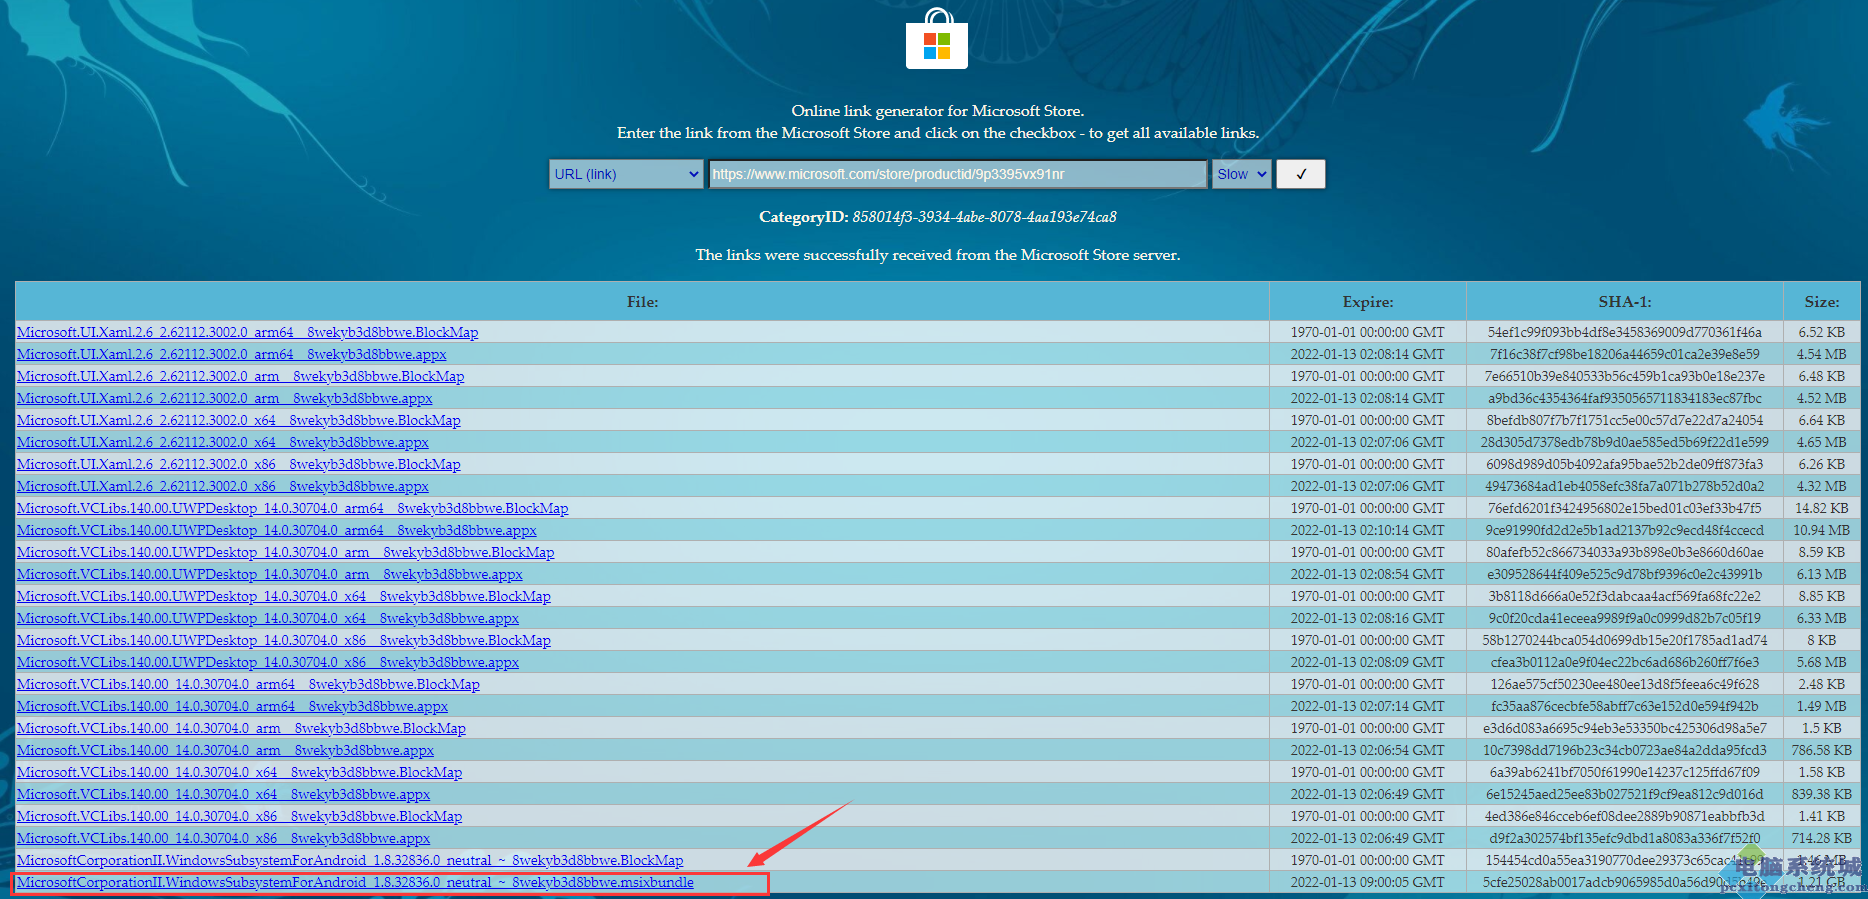Select 'Online link generator for Microsoft Store.' text
Viewport: 1868px width, 899px height.
[x=937, y=111]
